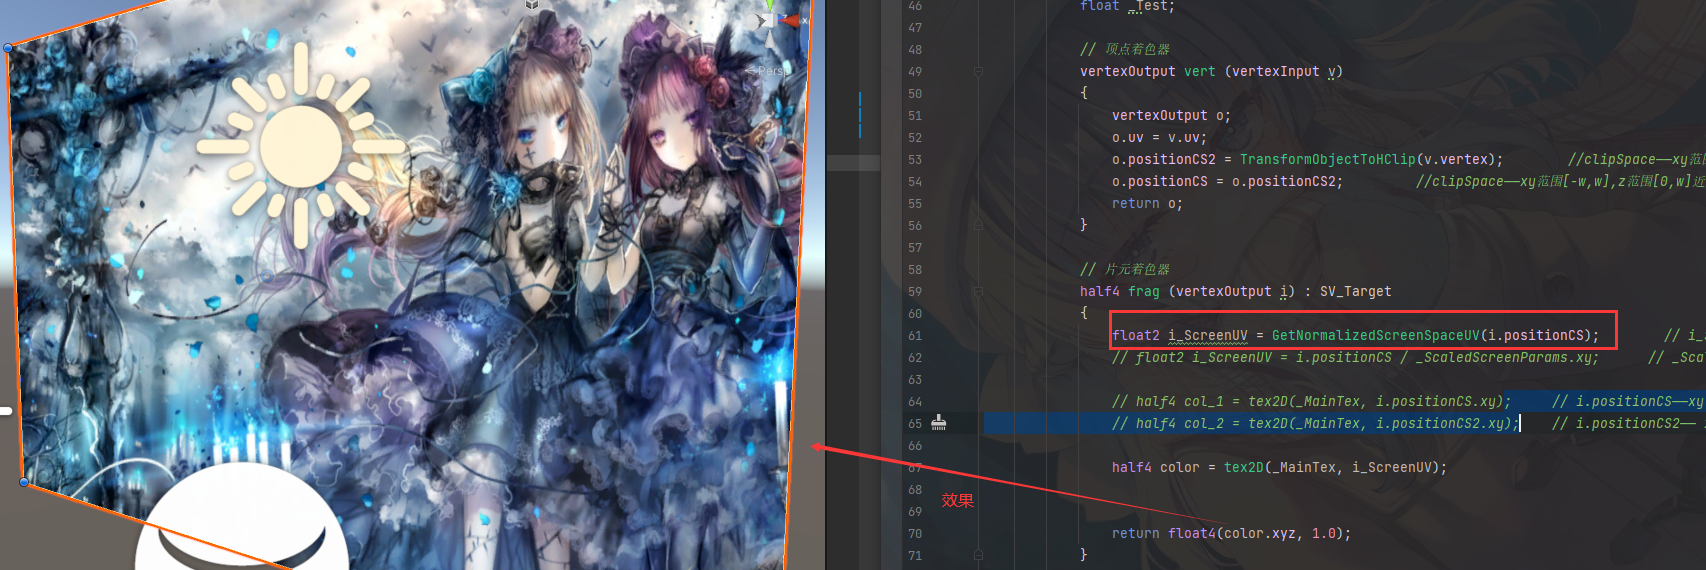Click the fold end marker at line 71
The height and width of the screenshot is (570, 1706).
tap(978, 554)
